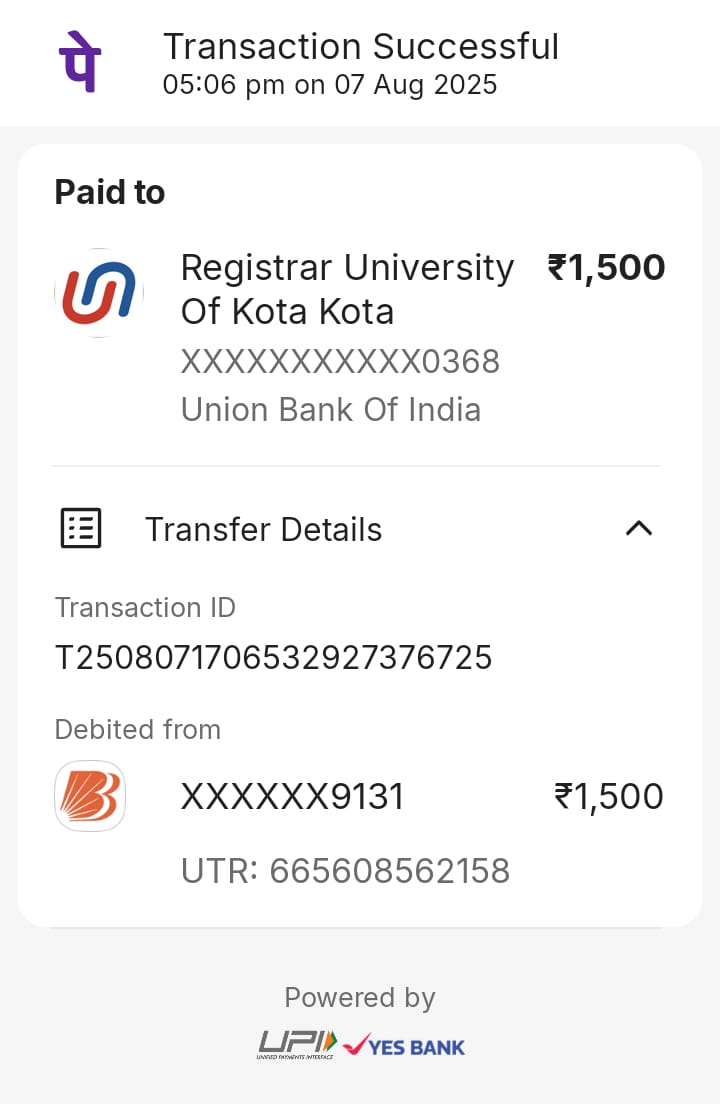Tap the UTR number 665608562158
Screen dimensions: 720x1104
(390, 871)
